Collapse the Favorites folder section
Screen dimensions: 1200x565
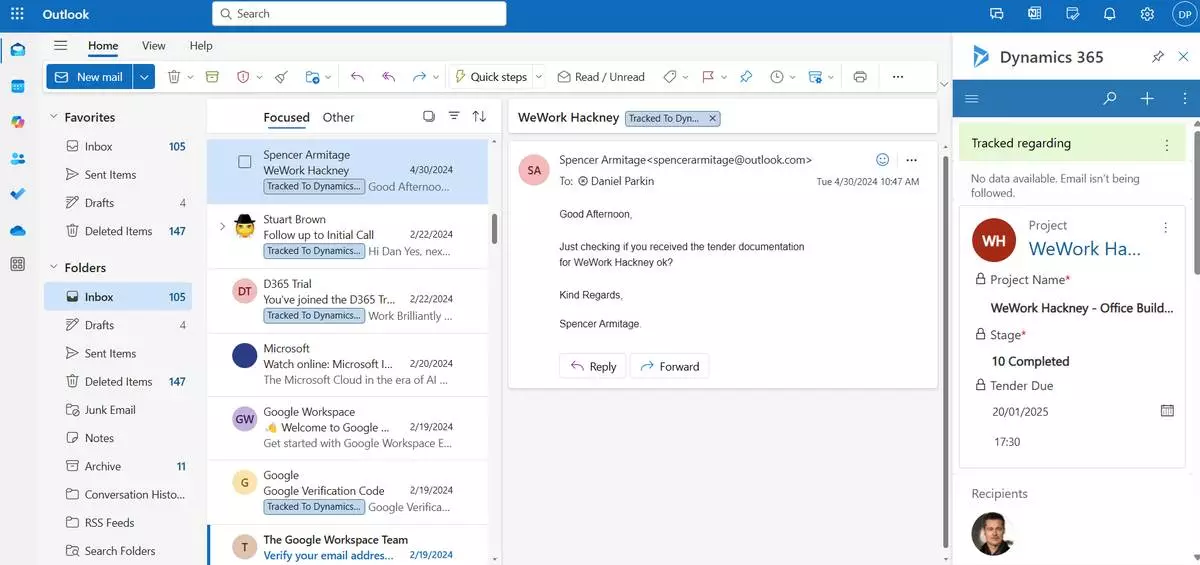pyautogui.click(x=54, y=117)
